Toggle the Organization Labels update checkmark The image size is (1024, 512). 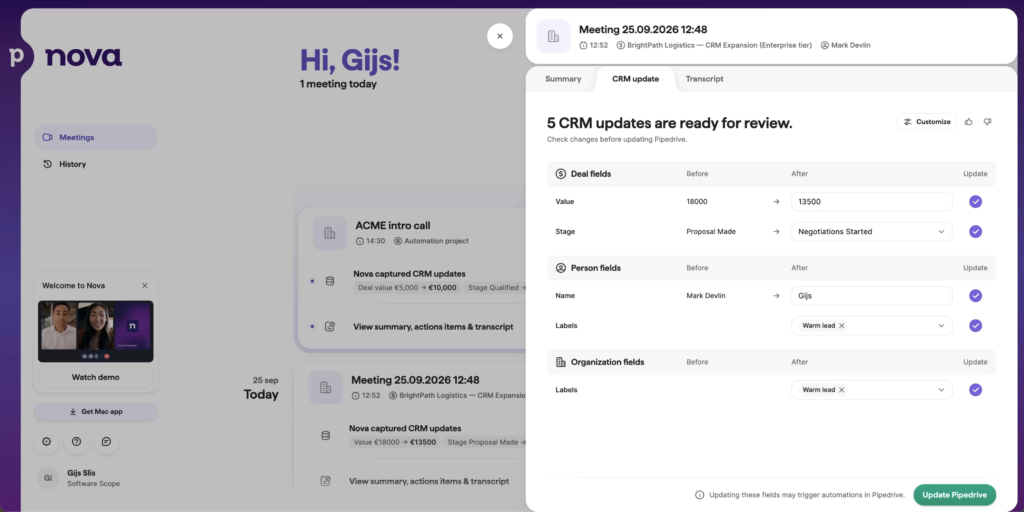point(975,390)
